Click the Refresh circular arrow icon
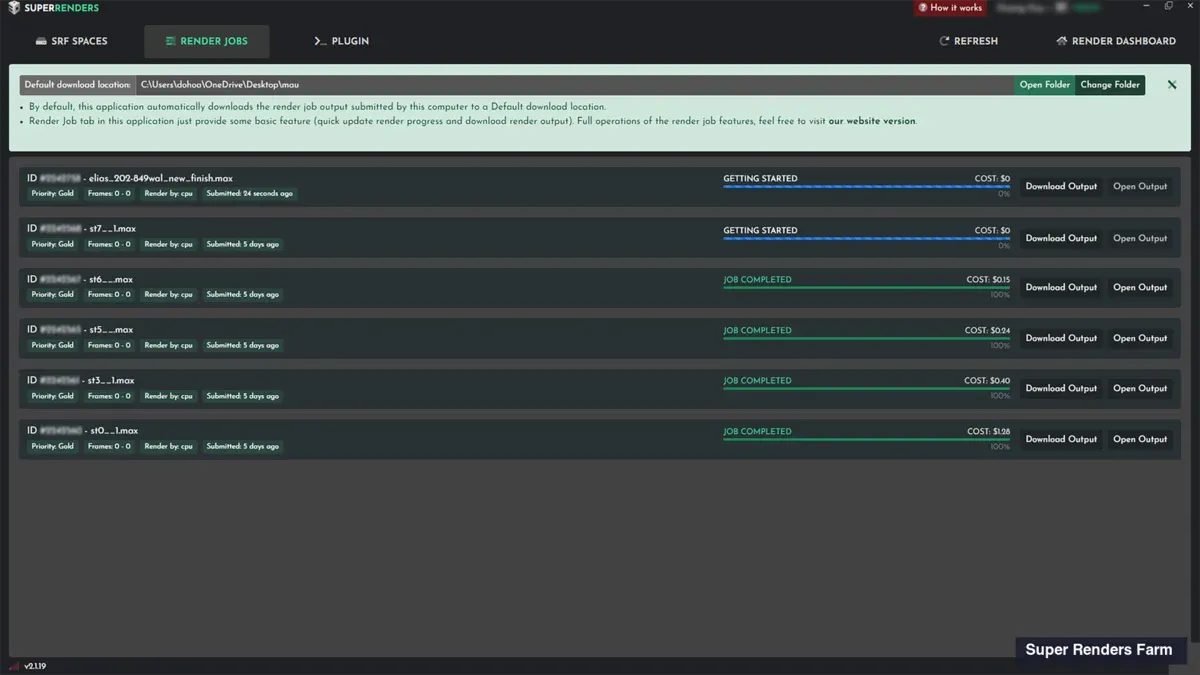Image resolution: width=1200 pixels, height=675 pixels. point(944,41)
